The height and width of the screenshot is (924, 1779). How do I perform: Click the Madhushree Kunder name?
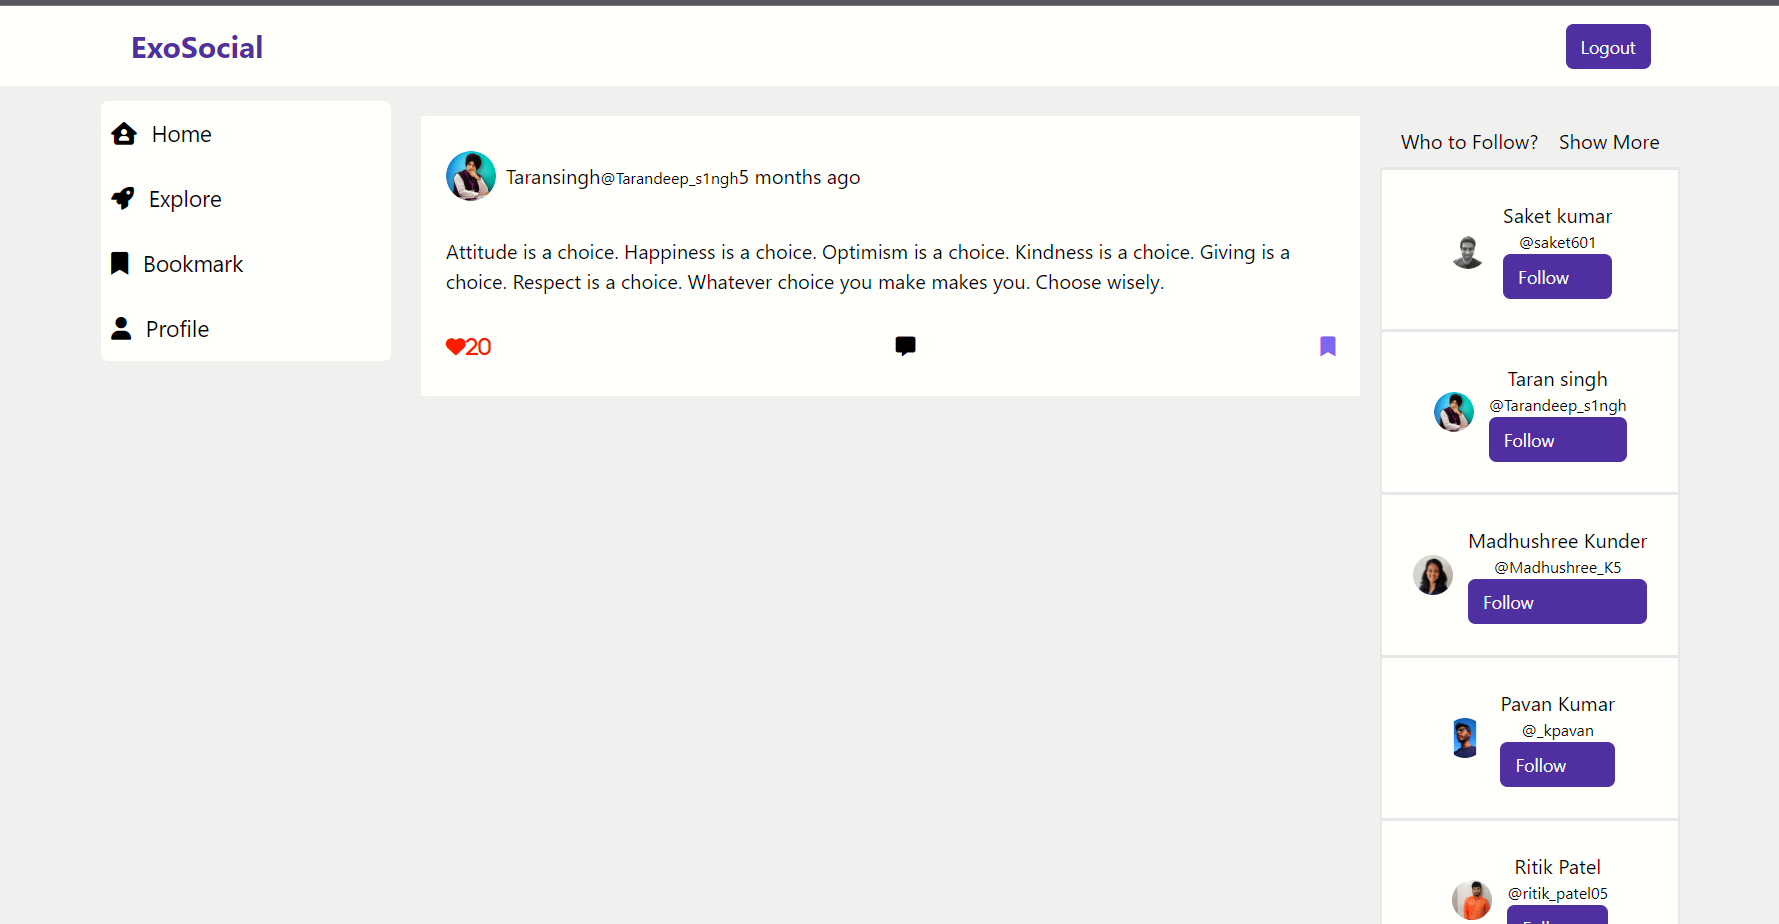(x=1557, y=541)
